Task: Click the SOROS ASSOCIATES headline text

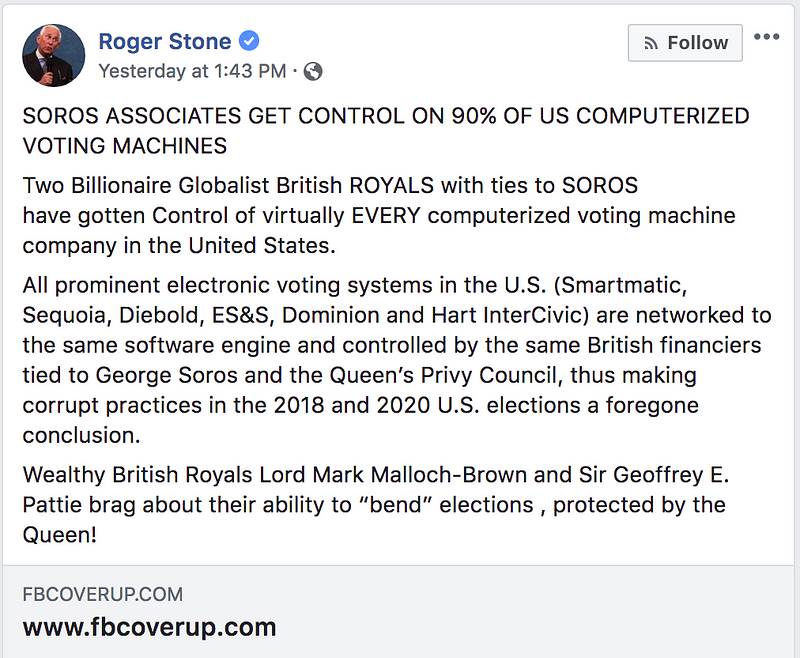Action: (386, 131)
